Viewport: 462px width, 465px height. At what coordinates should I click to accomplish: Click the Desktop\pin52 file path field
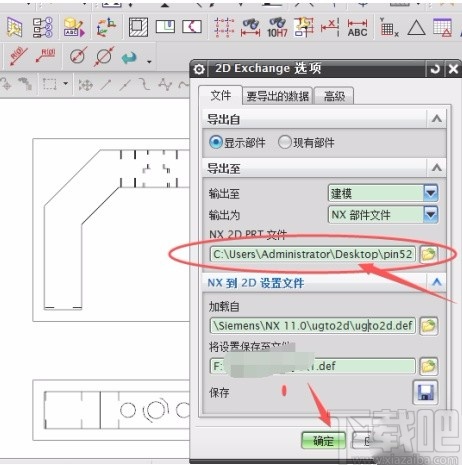click(x=313, y=254)
